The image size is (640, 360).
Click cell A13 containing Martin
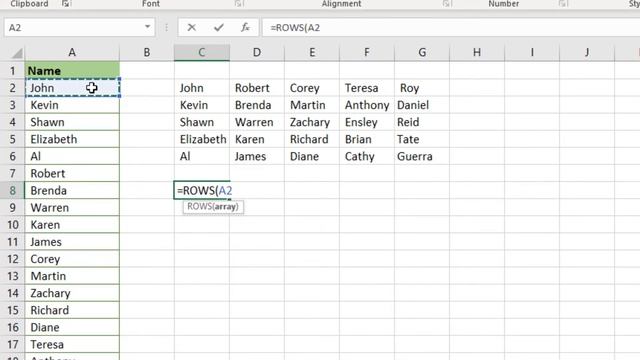[x=72, y=276]
